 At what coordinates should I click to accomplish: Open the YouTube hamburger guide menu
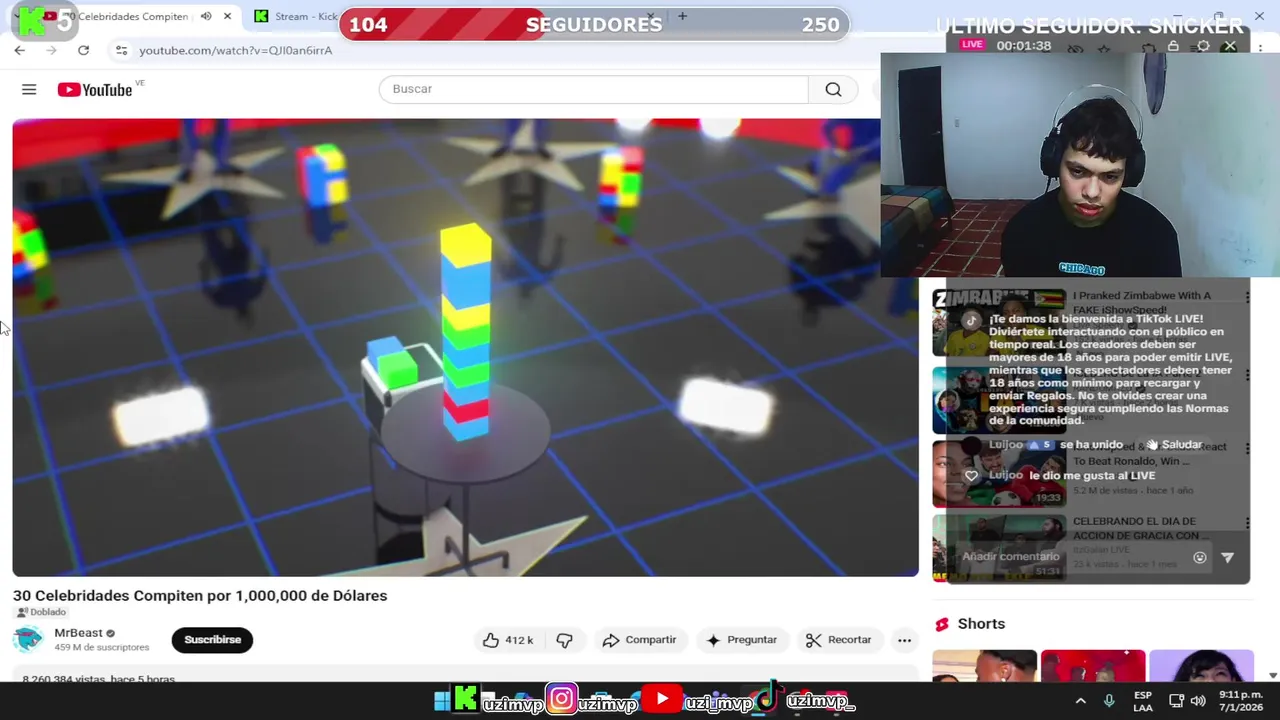[29, 90]
